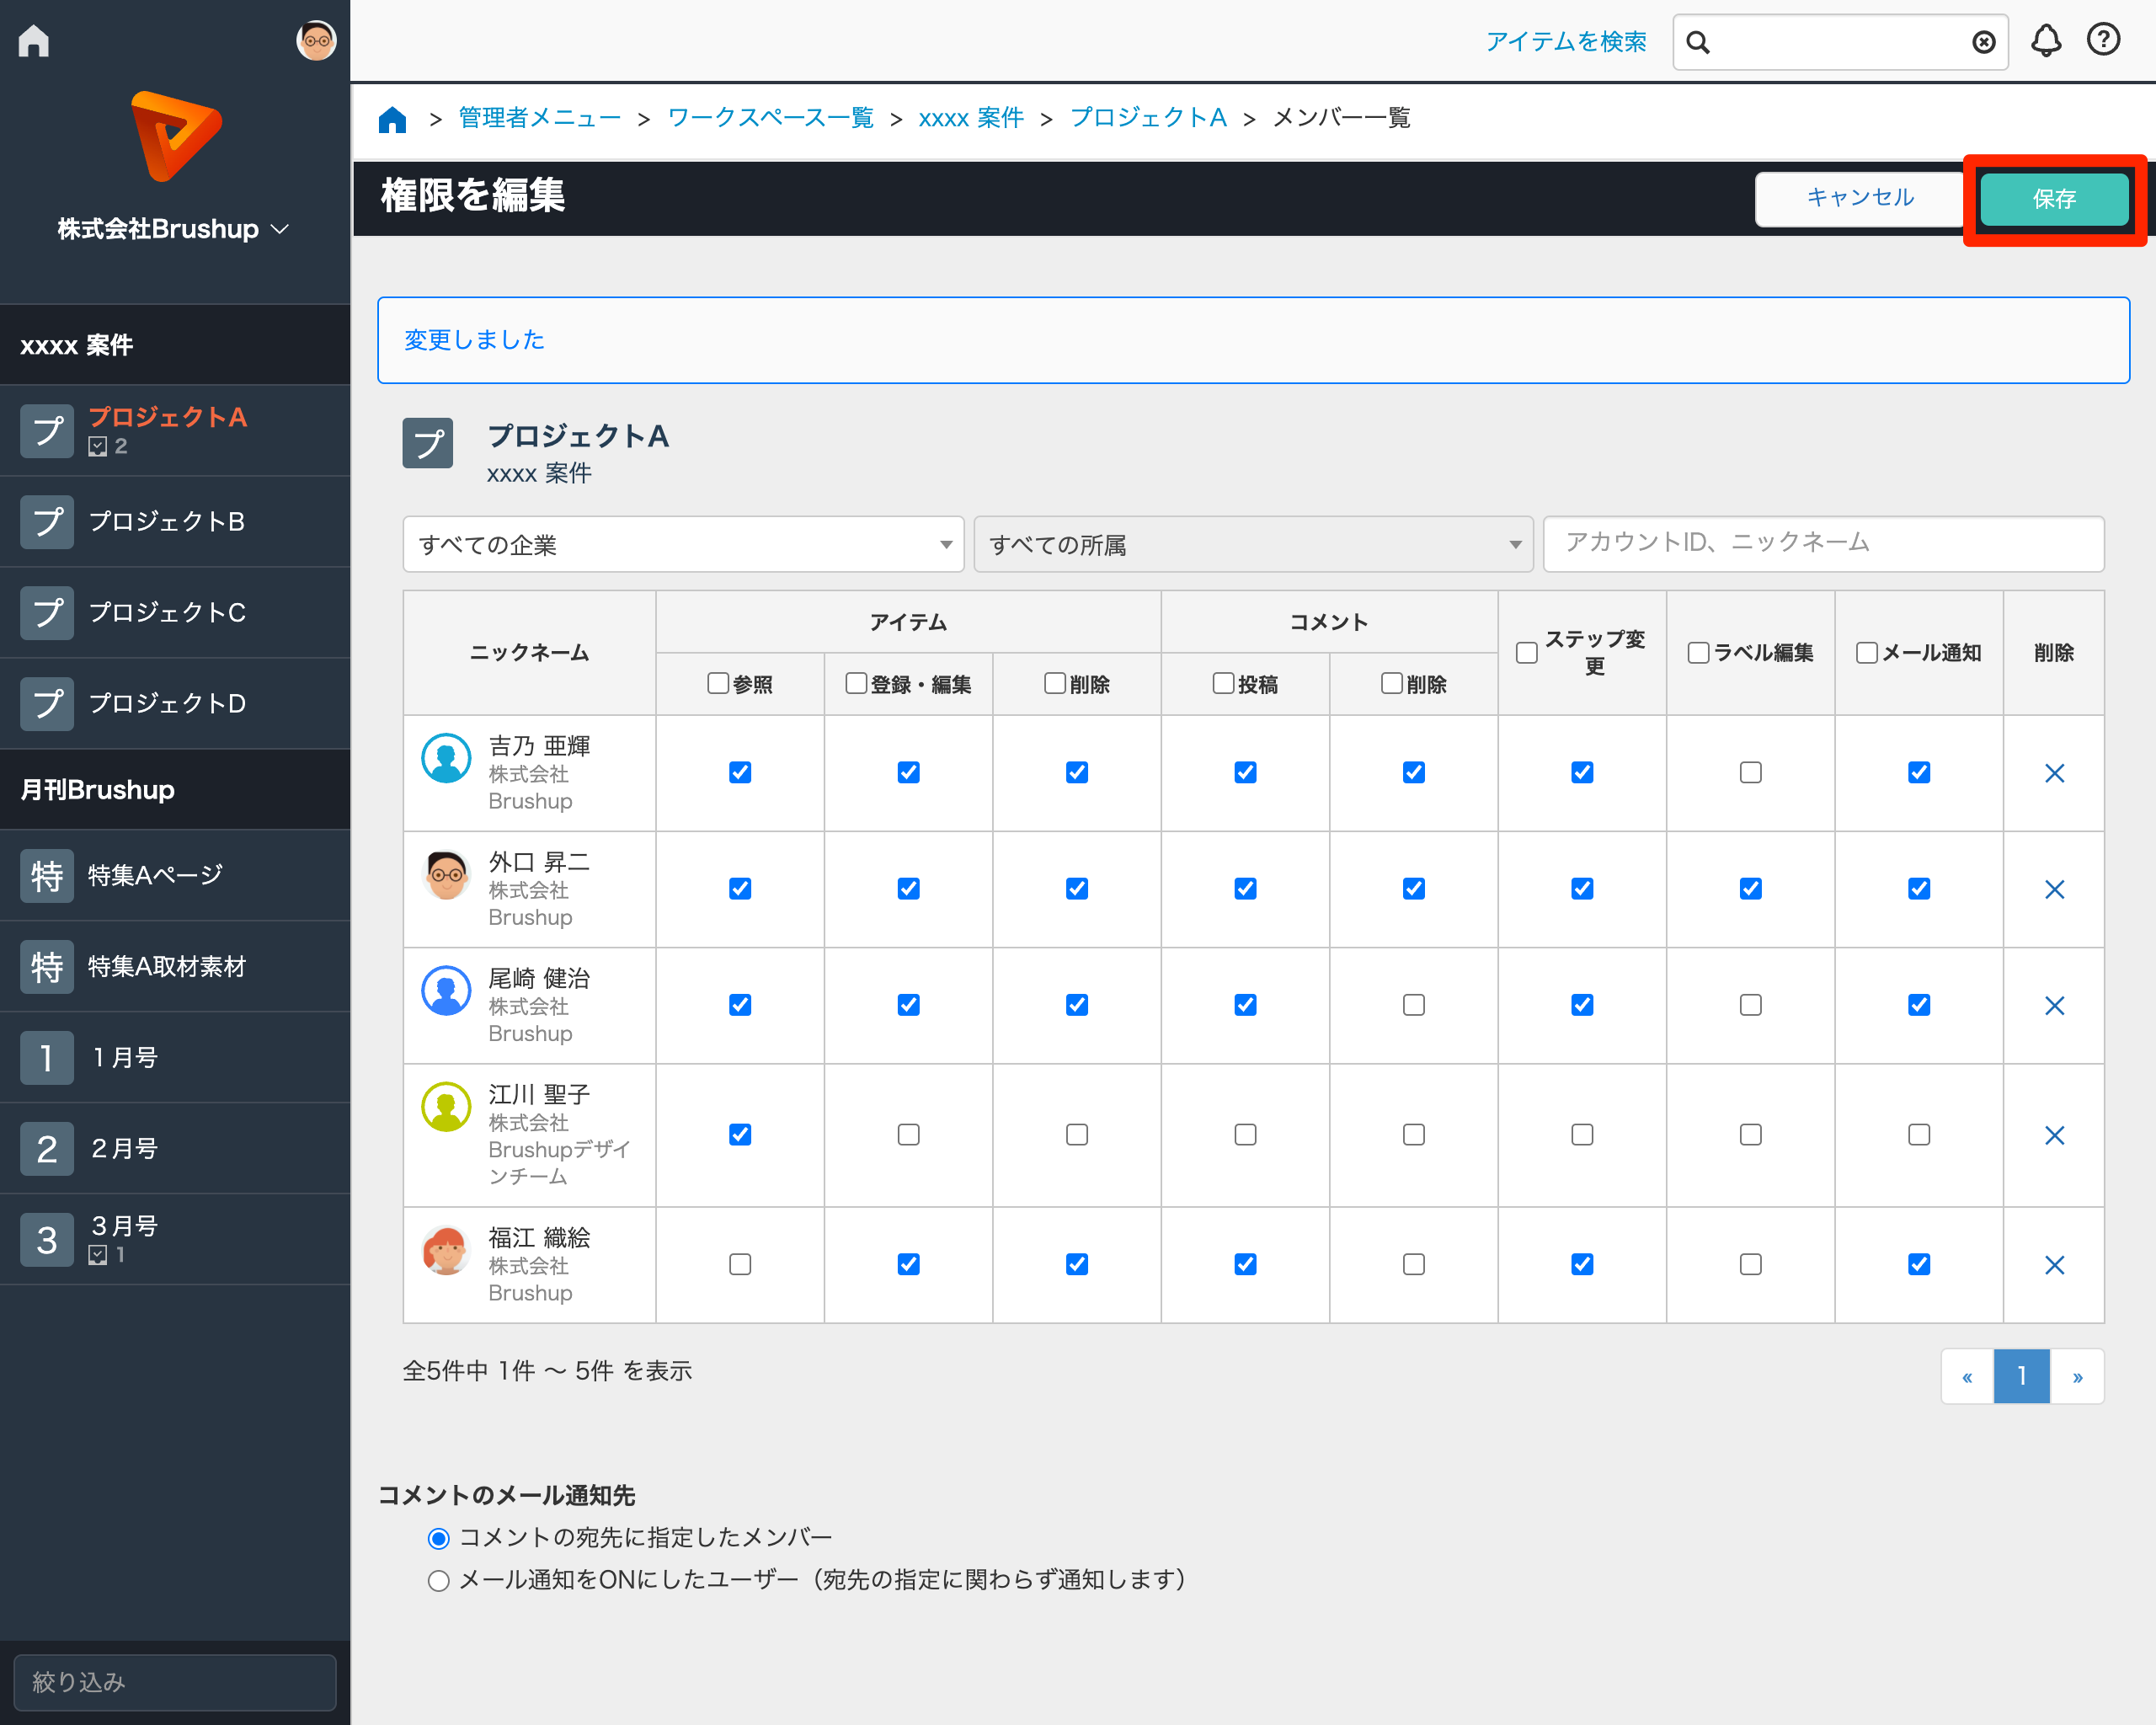Remove member 福江 織絵 with X icon
Screen dimensions: 2156x1725
(x=2054, y=1265)
